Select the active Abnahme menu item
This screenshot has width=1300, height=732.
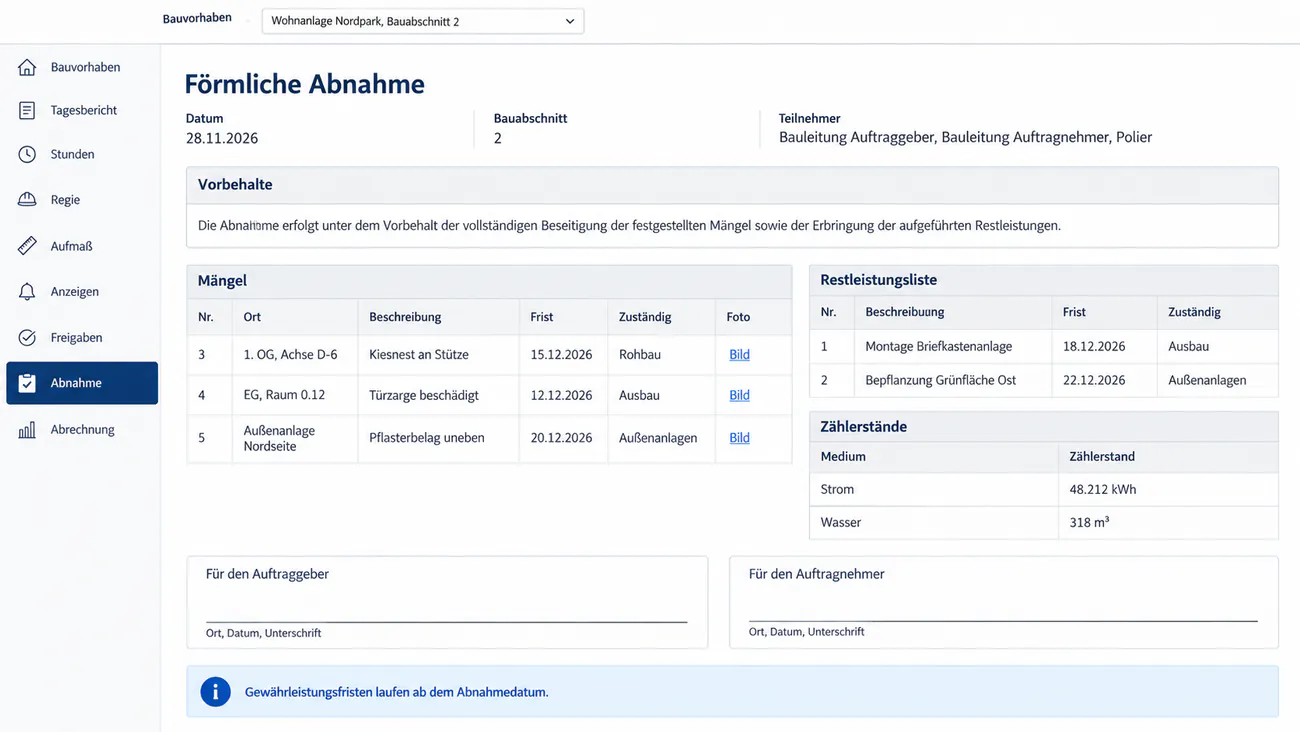point(82,383)
